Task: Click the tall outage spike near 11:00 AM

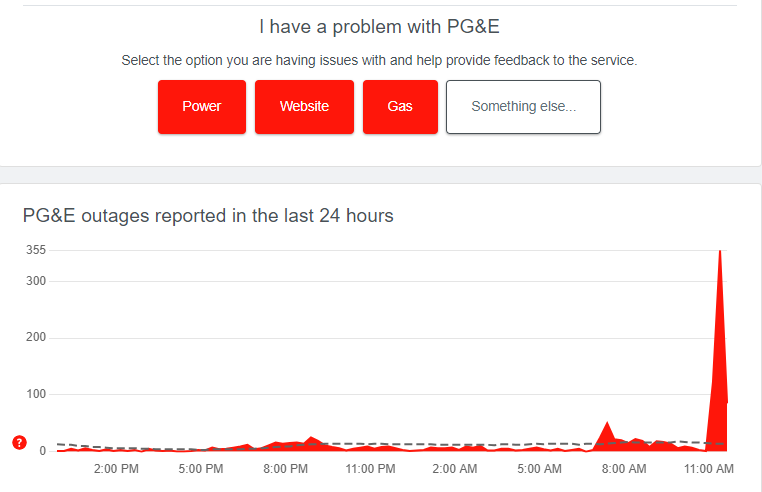Action: [x=719, y=350]
